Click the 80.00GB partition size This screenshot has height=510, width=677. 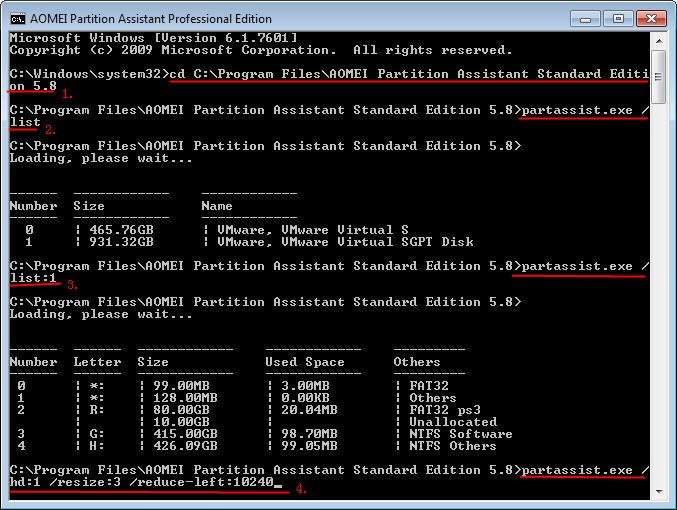pyautogui.click(x=181, y=410)
